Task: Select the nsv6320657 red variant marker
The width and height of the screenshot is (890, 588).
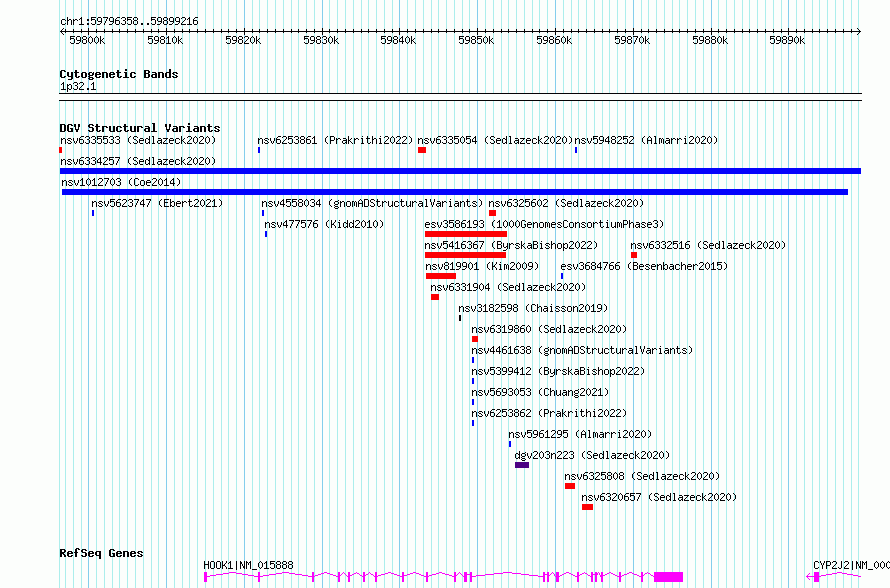Action: 587,507
